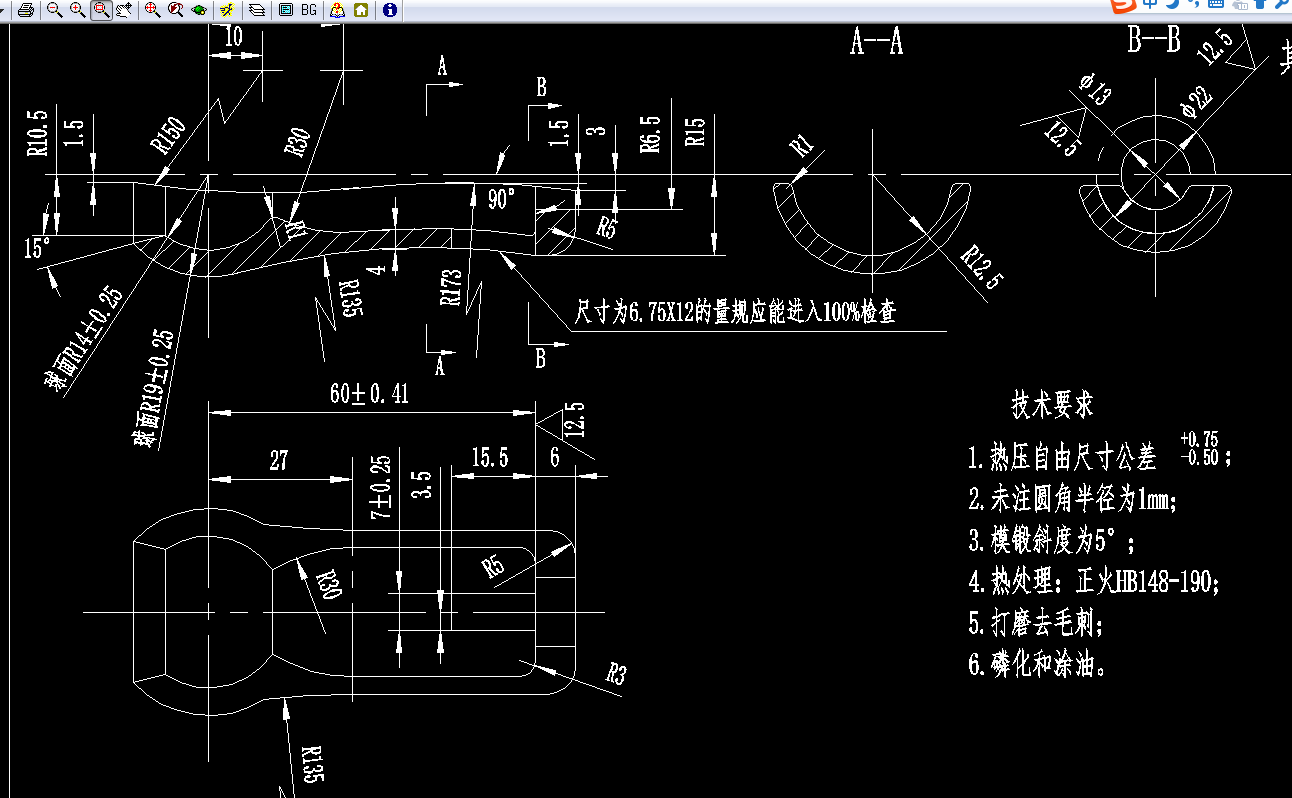Click the soft keyboard icon in the input bar
Screen dimensions: 1292x798
[x=1214, y=4]
